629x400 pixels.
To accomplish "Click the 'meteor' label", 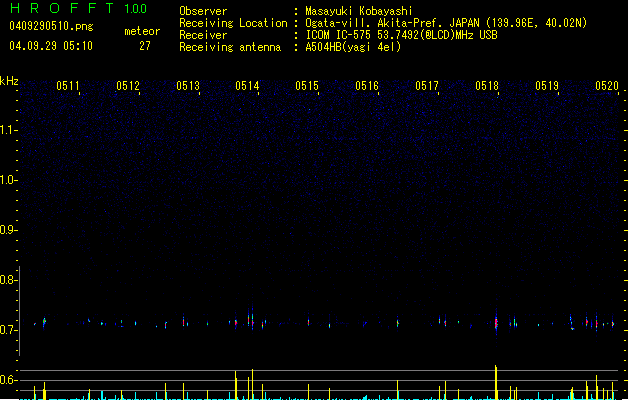I will [142, 31].
